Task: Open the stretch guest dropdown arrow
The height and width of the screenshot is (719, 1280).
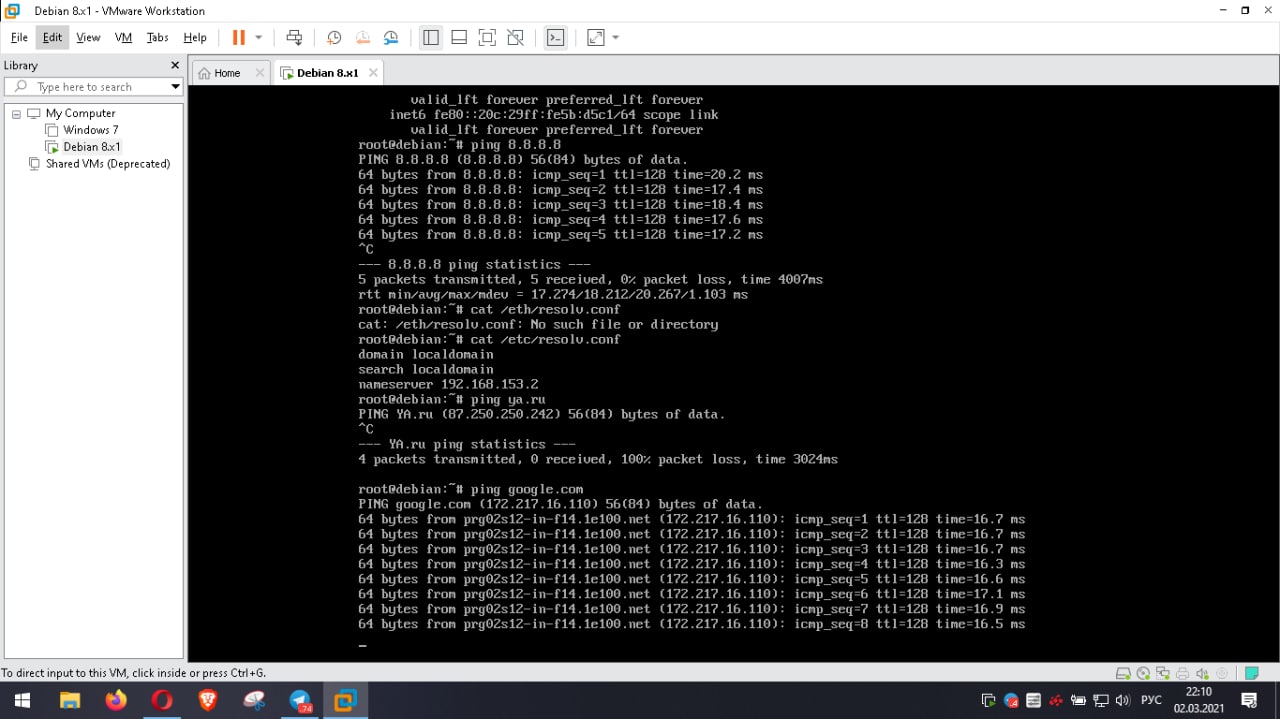Action: (615, 37)
